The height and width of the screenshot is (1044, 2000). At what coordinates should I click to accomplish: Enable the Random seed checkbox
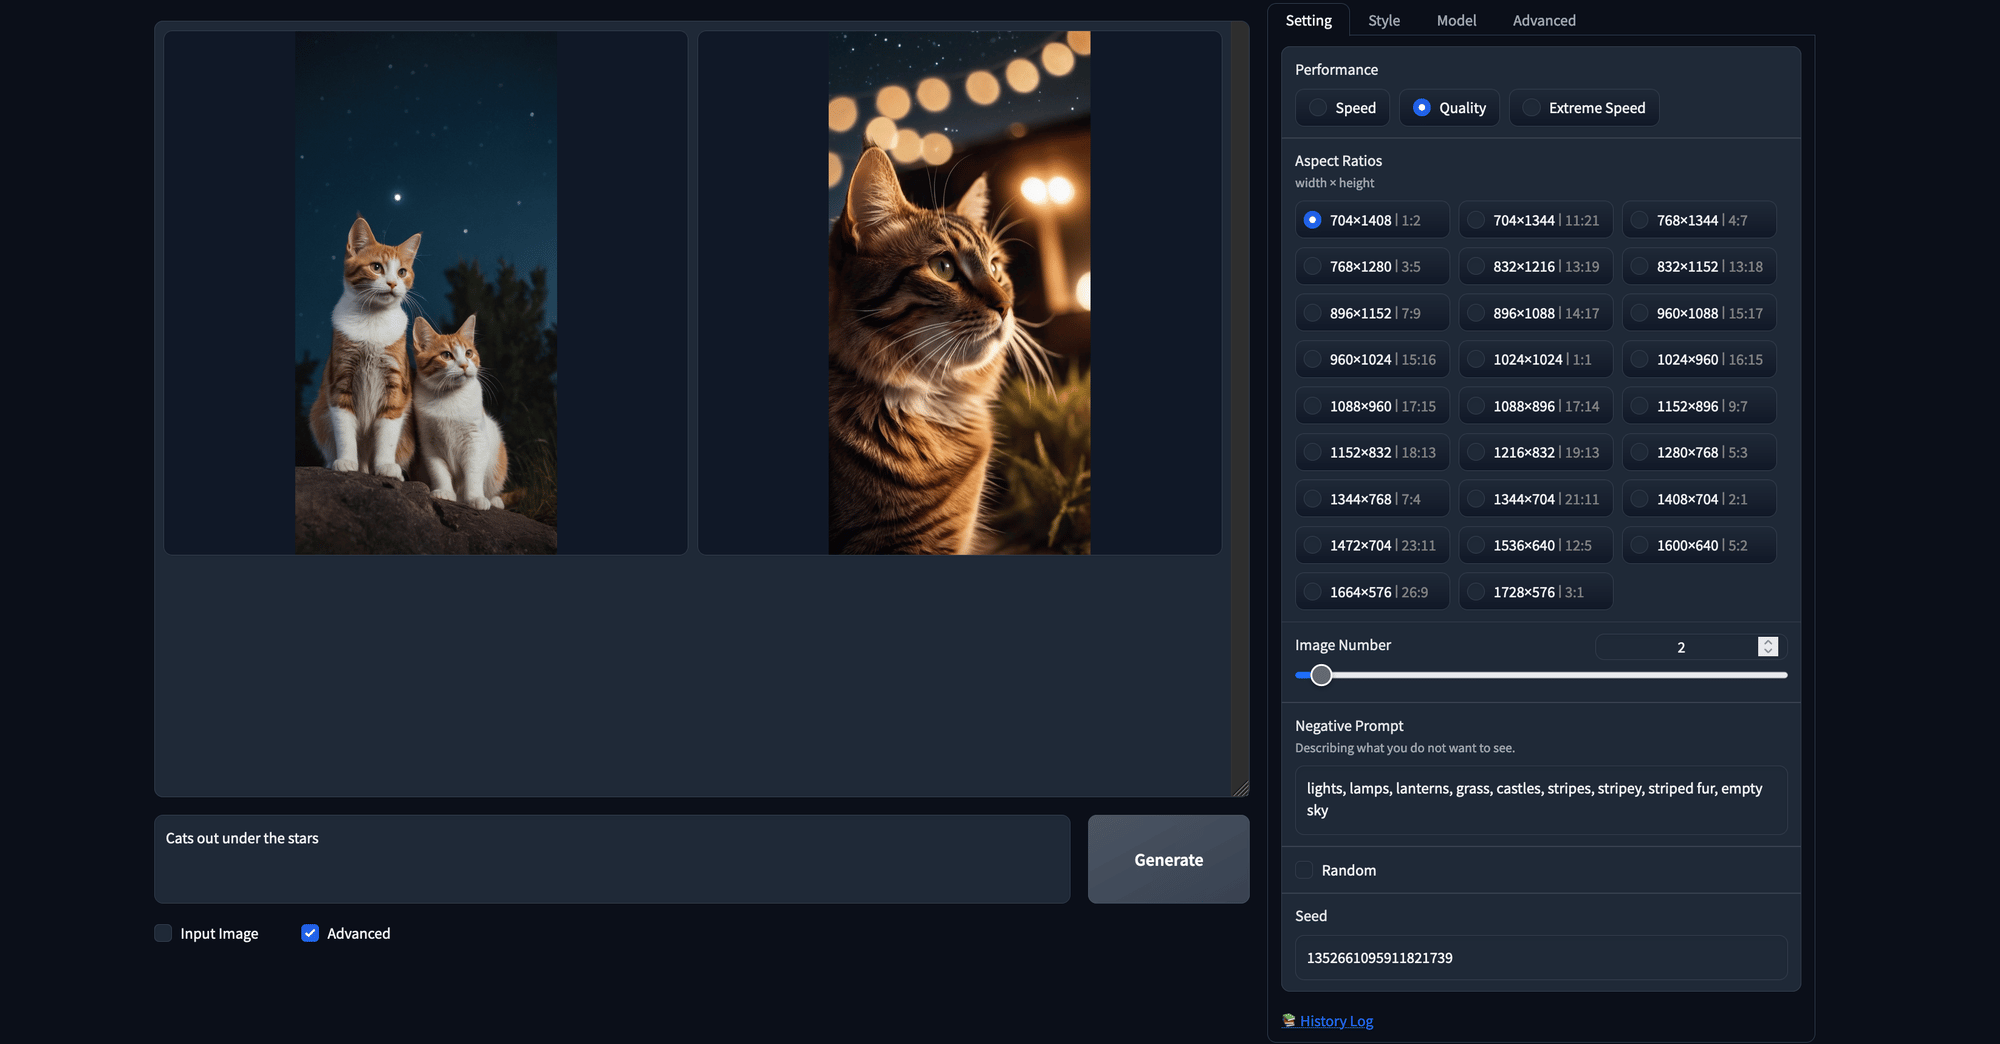tap(1304, 870)
